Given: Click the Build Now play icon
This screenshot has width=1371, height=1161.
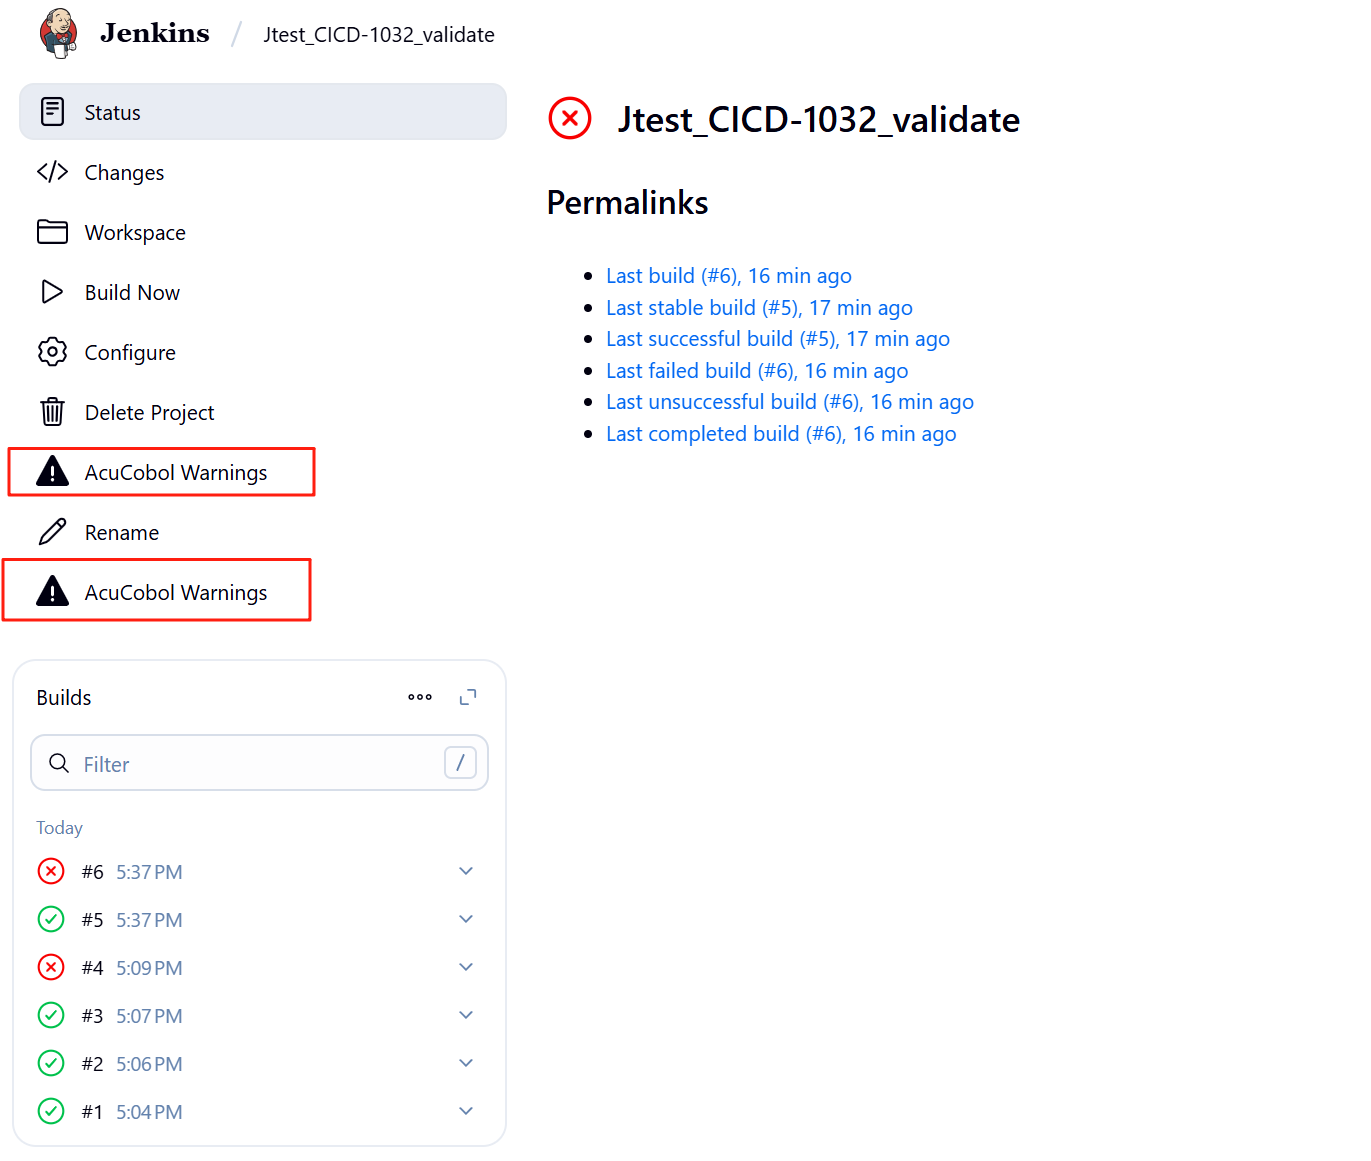Looking at the screenshot, I should (52, 292).
